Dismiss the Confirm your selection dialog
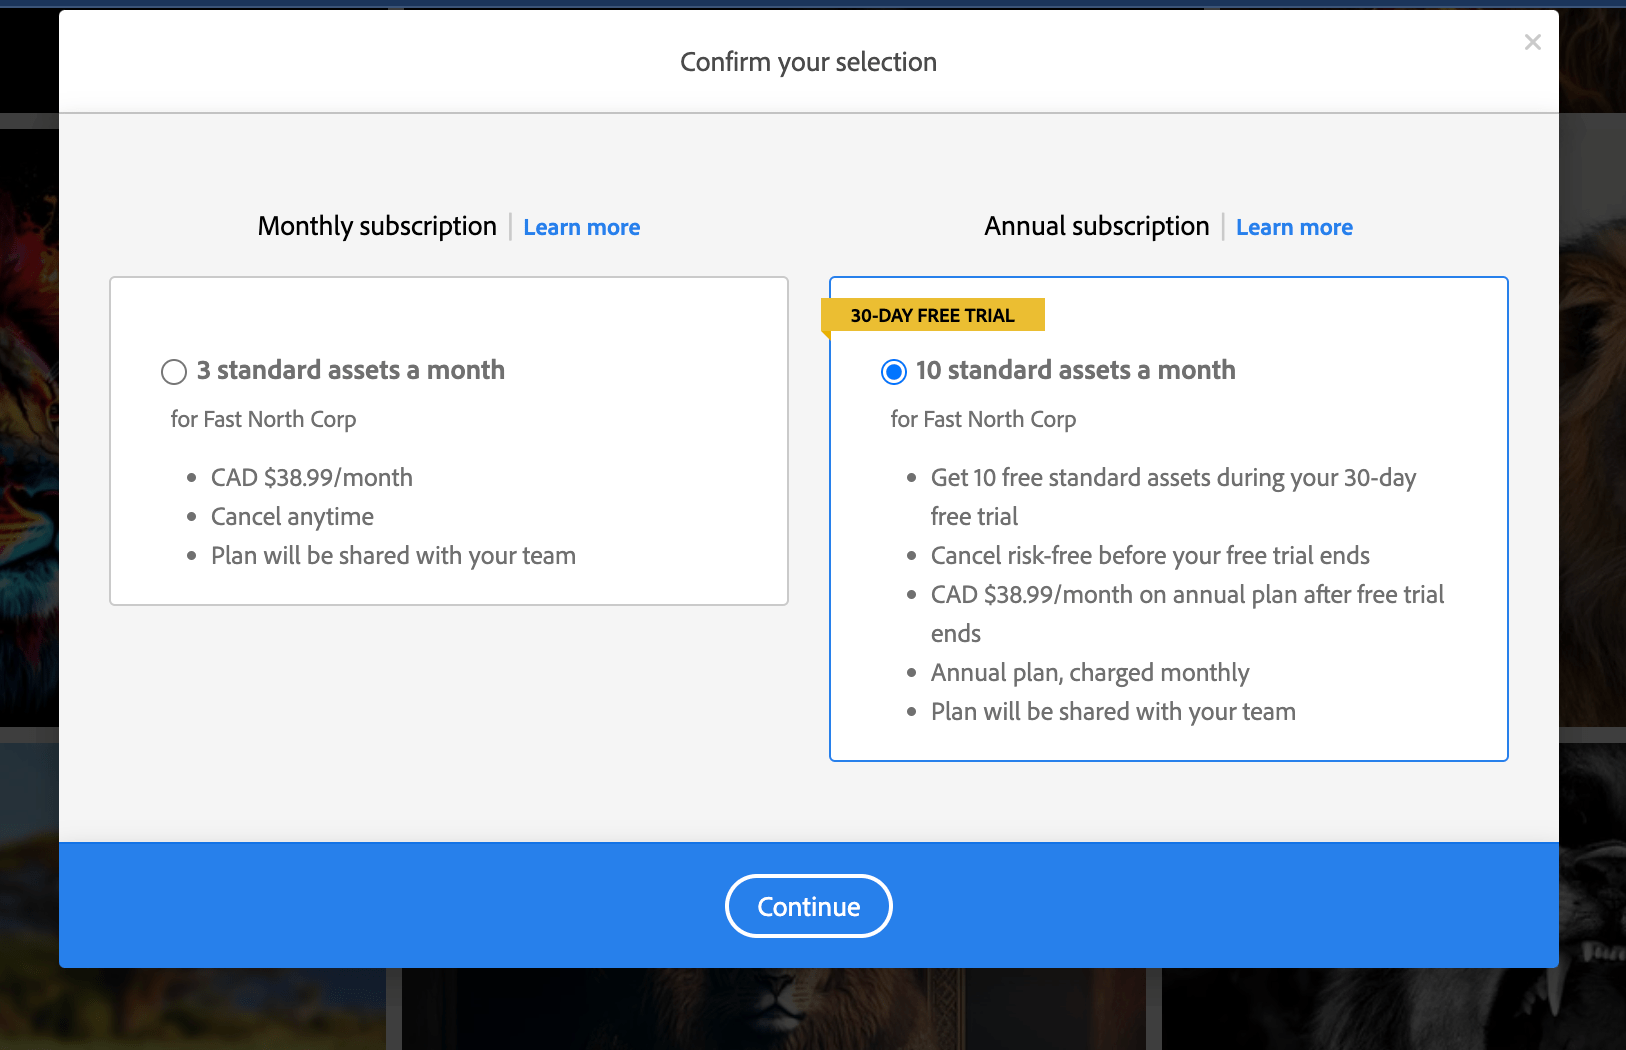The height and width of the screenshot is (1050, 1626). click(1532, 42)
